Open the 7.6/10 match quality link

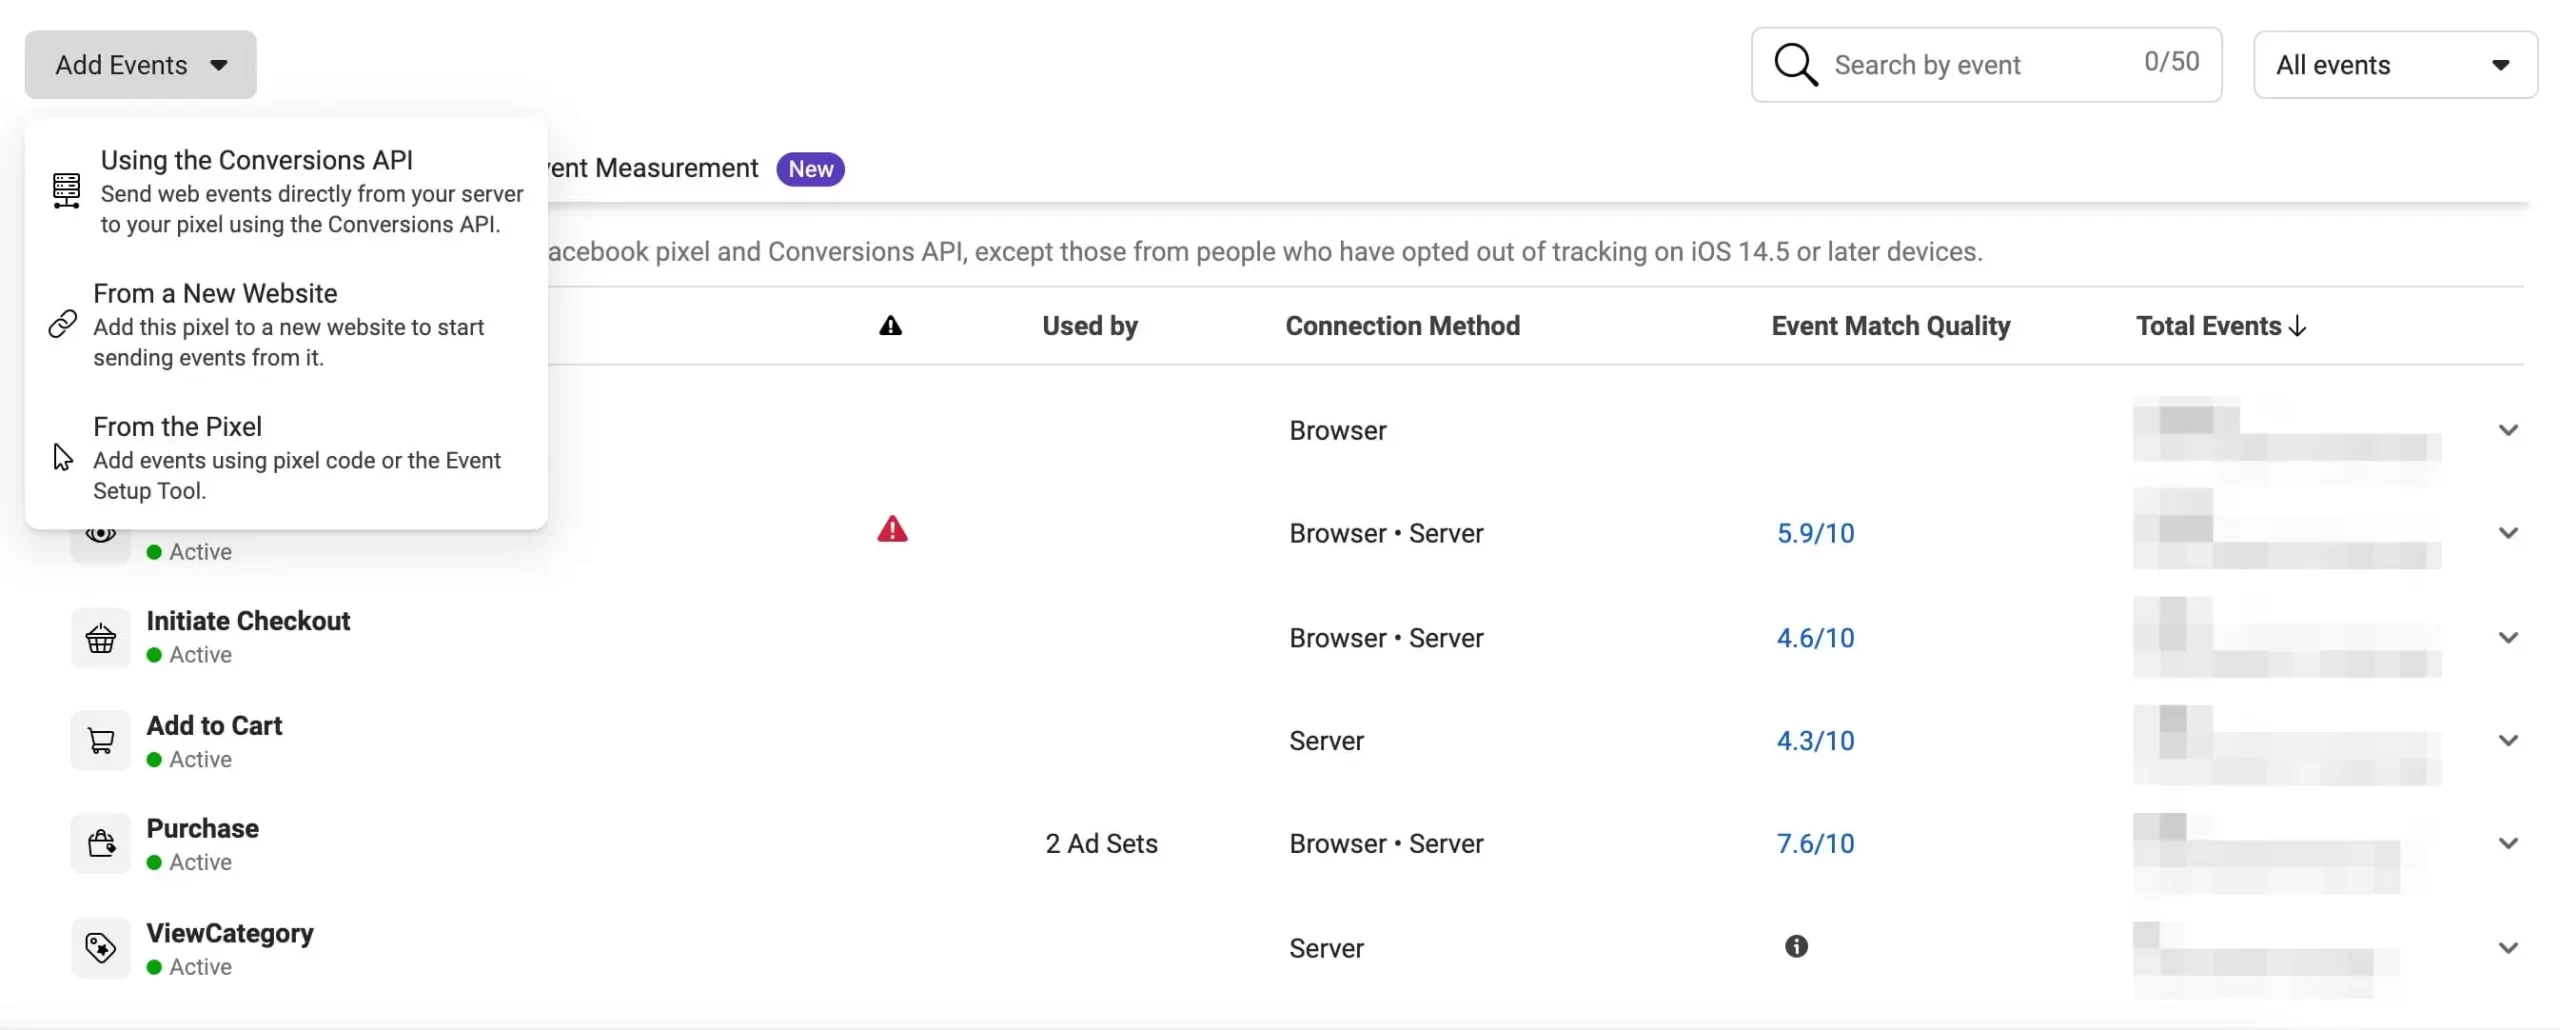click(1815, 844)
